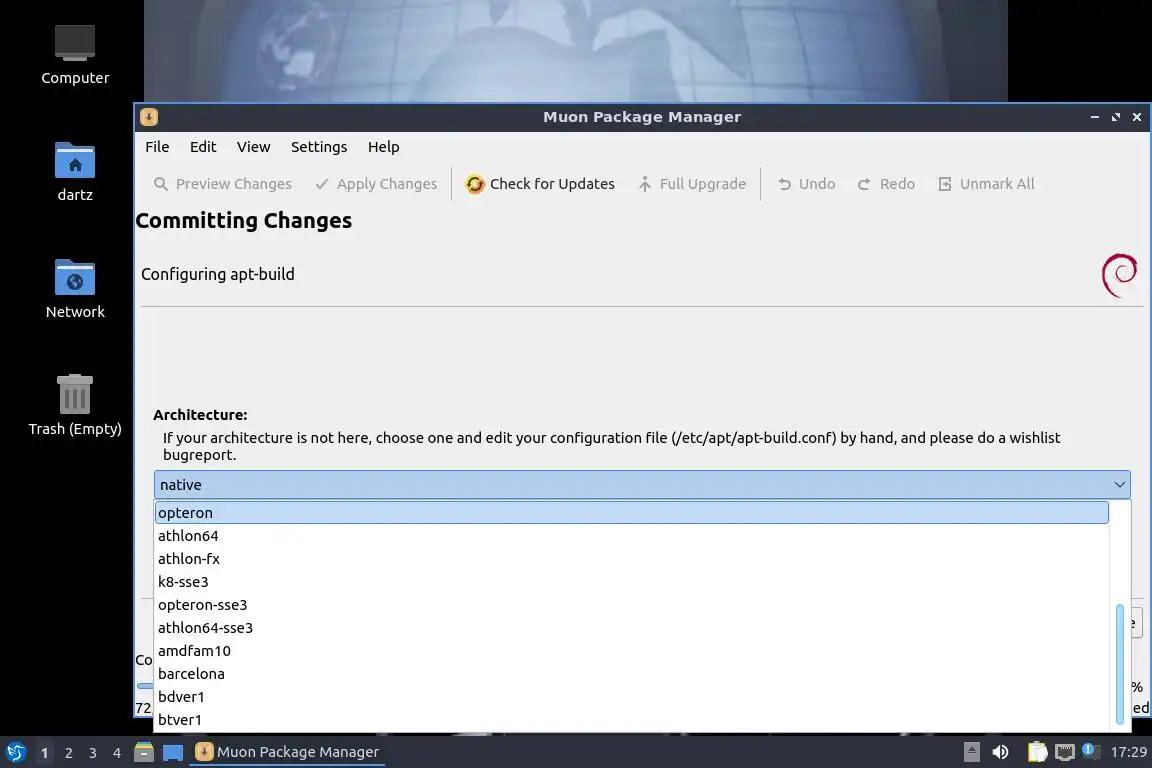Screen dimensions: 1152x768
Task: Click Check for Updates
Action: [540, 184]
